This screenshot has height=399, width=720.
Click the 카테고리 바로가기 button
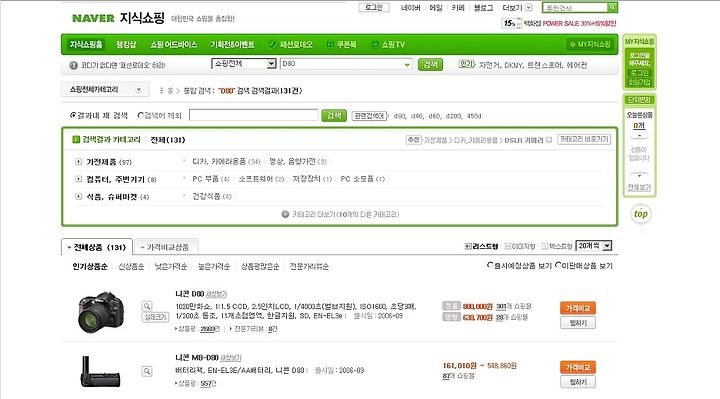tap(584, 139)
